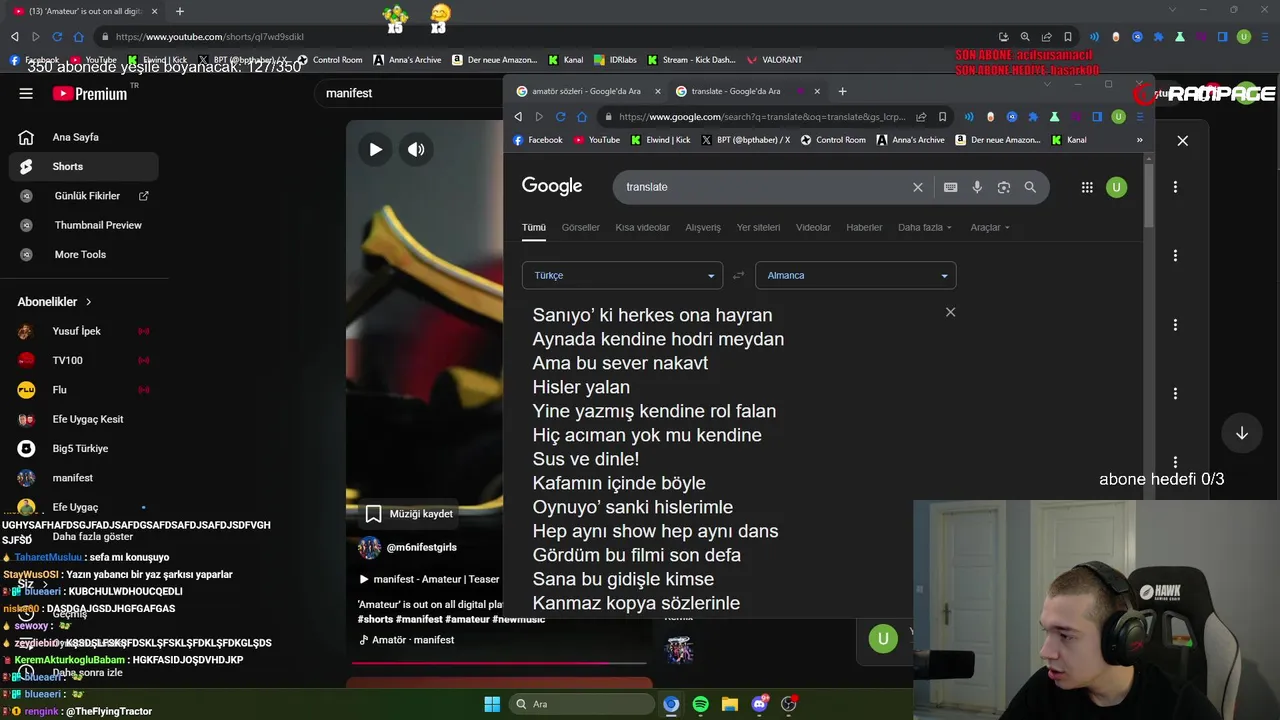Open manifest channel in subscriptions
Viewport: 1280px width, 720px height.
coord(83,478)
